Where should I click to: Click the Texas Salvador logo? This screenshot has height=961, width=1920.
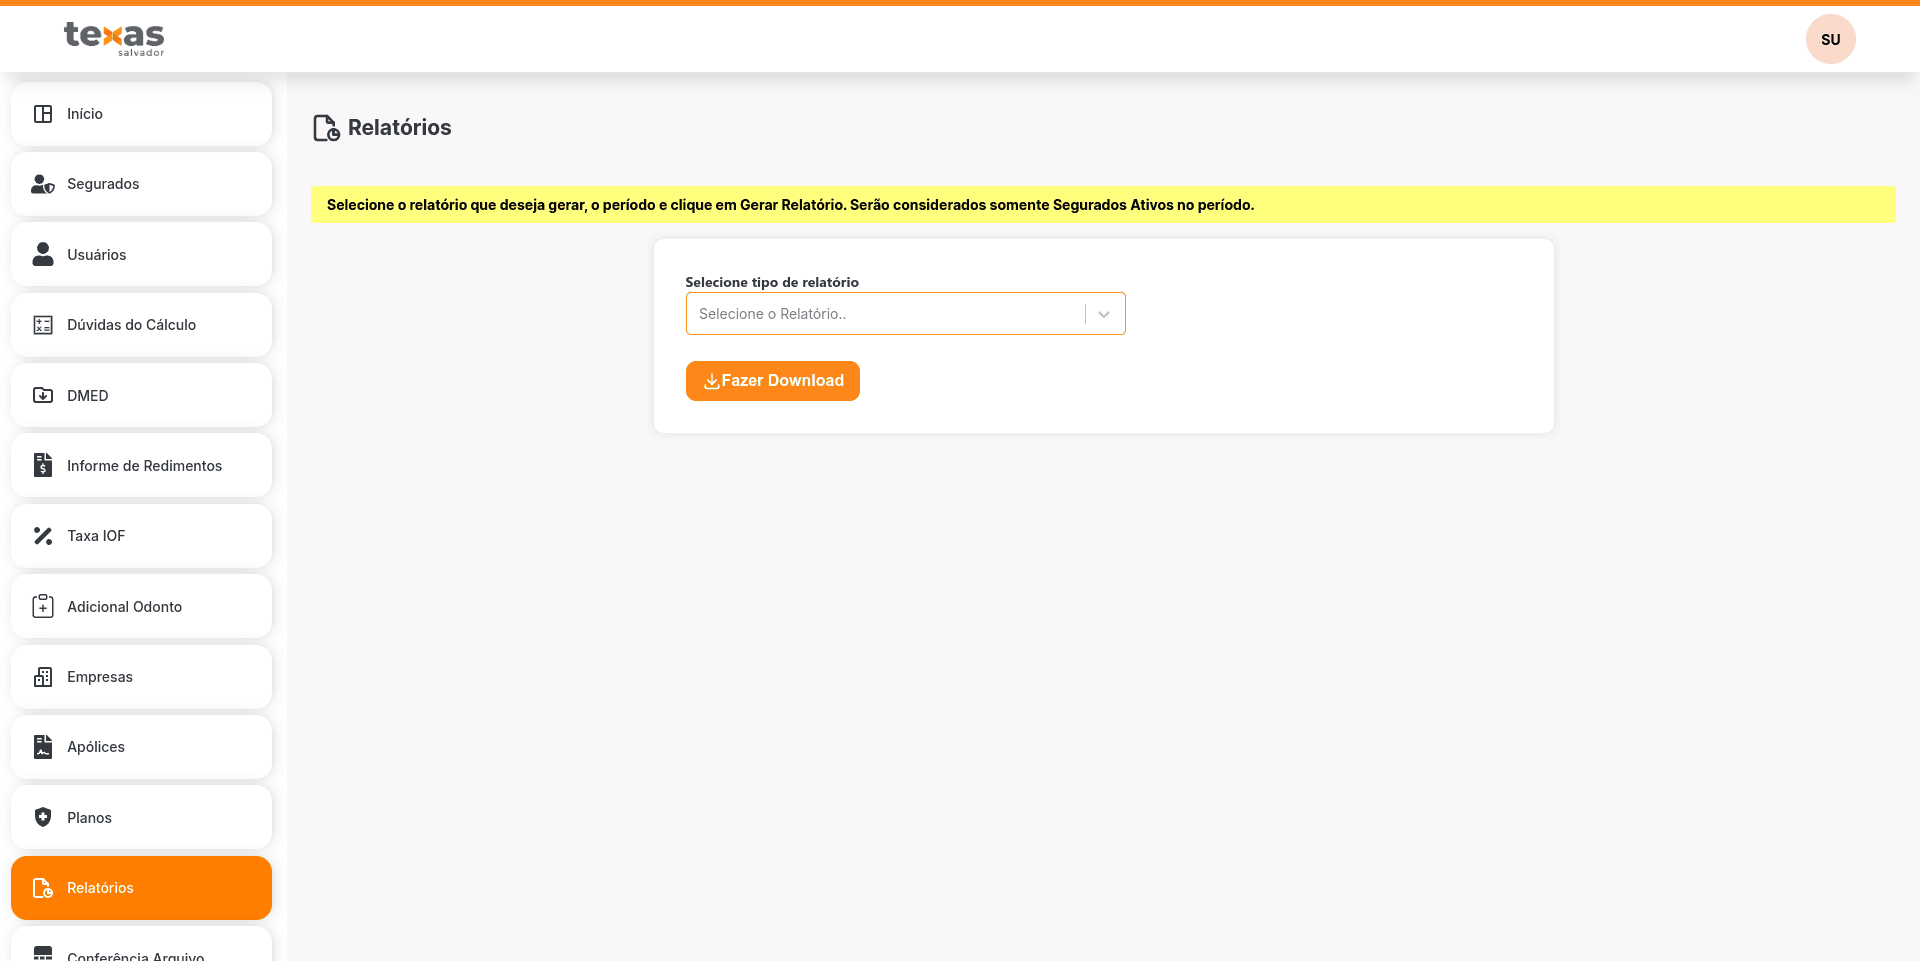[x=114, y=38]
